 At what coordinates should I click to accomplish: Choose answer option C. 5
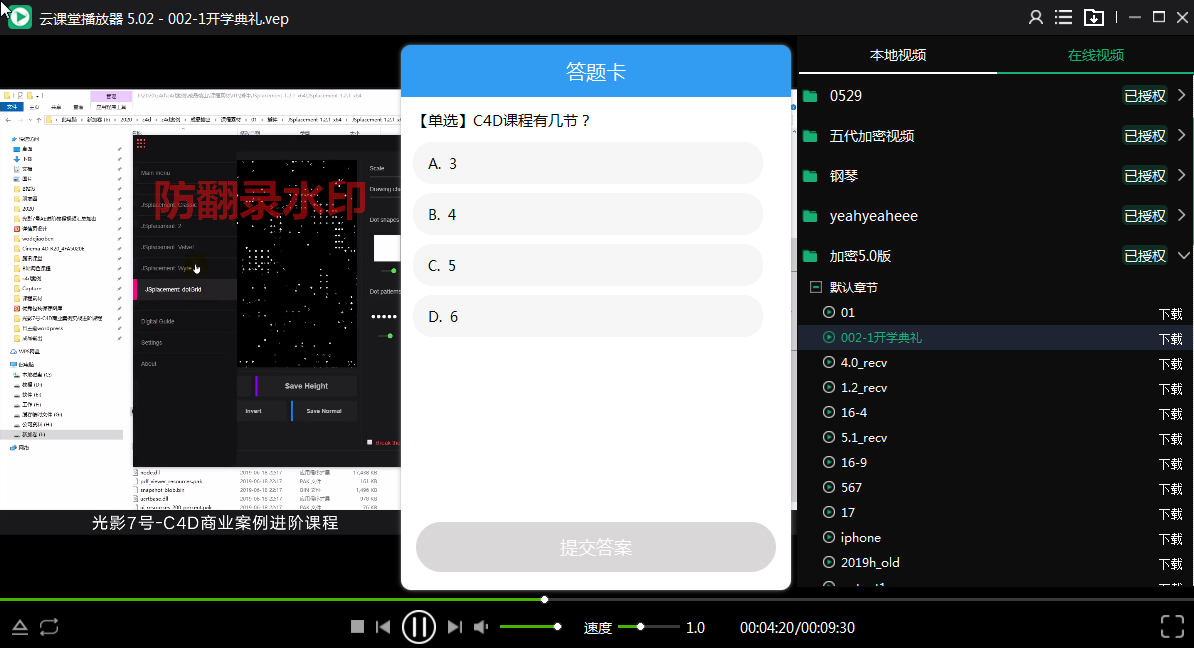(x=587, y=265)
